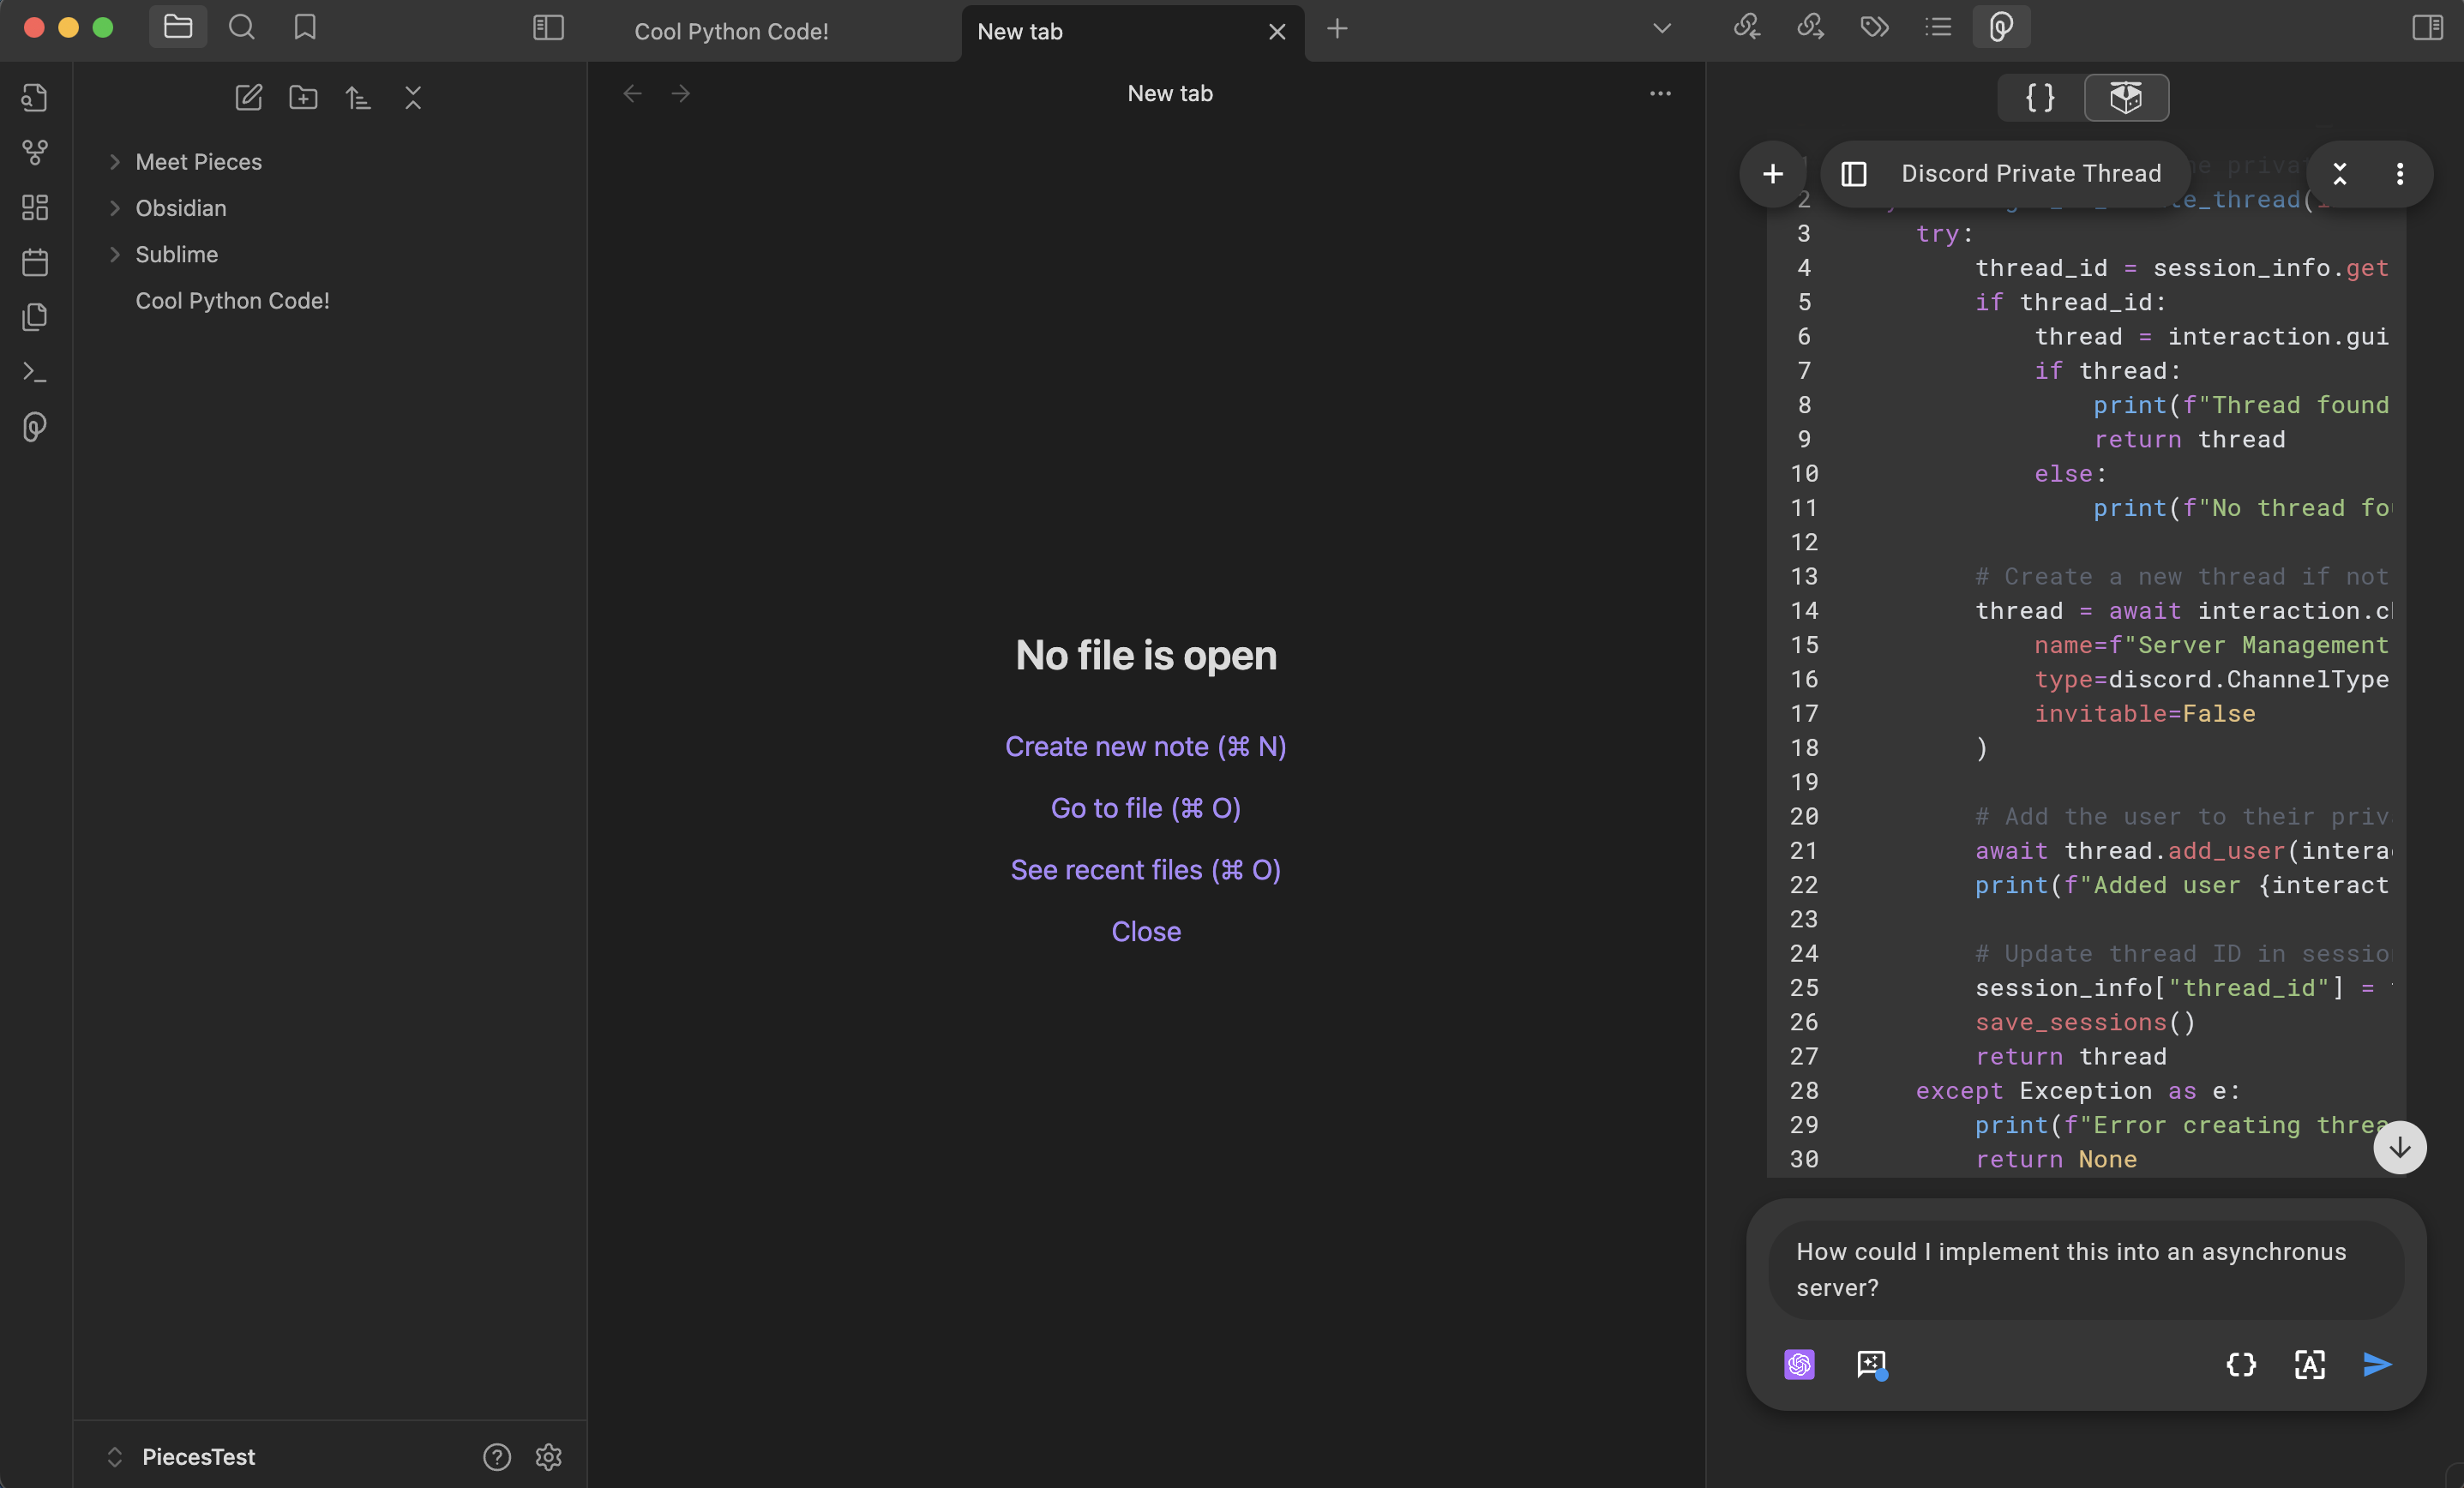Open the PiecesTest vault switcher
The width and height of the screenshot is (2464, 1488).
pos(180,1456)
